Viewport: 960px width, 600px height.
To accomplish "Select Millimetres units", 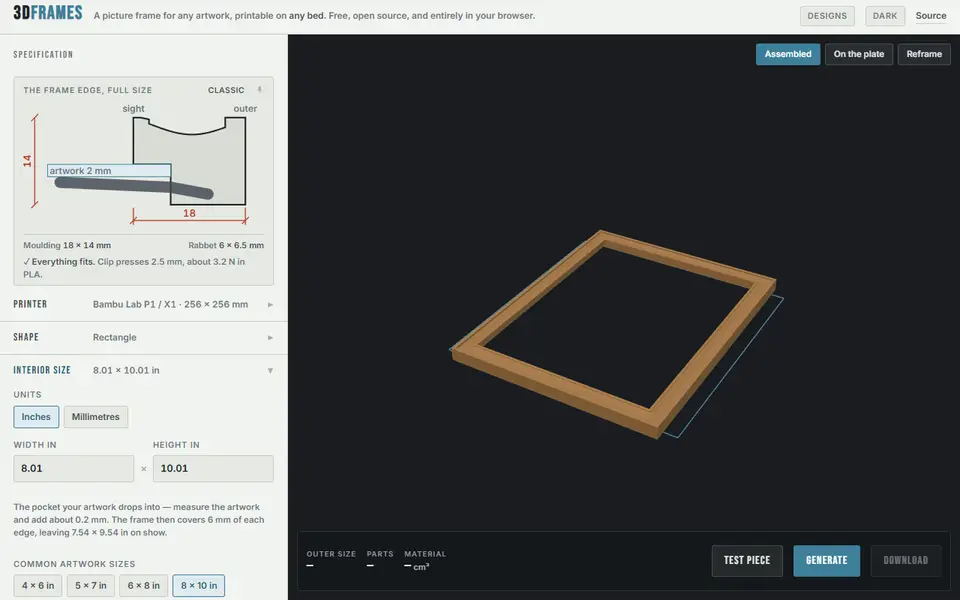I will point(96,417).
